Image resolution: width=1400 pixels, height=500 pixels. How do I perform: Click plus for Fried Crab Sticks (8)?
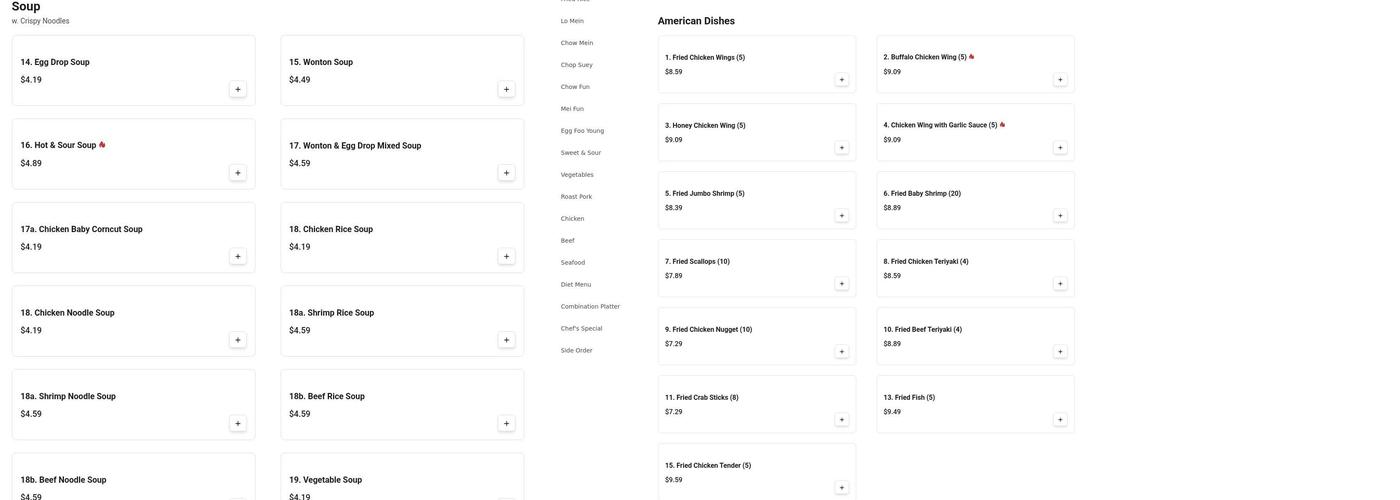(x=841, y=419)
